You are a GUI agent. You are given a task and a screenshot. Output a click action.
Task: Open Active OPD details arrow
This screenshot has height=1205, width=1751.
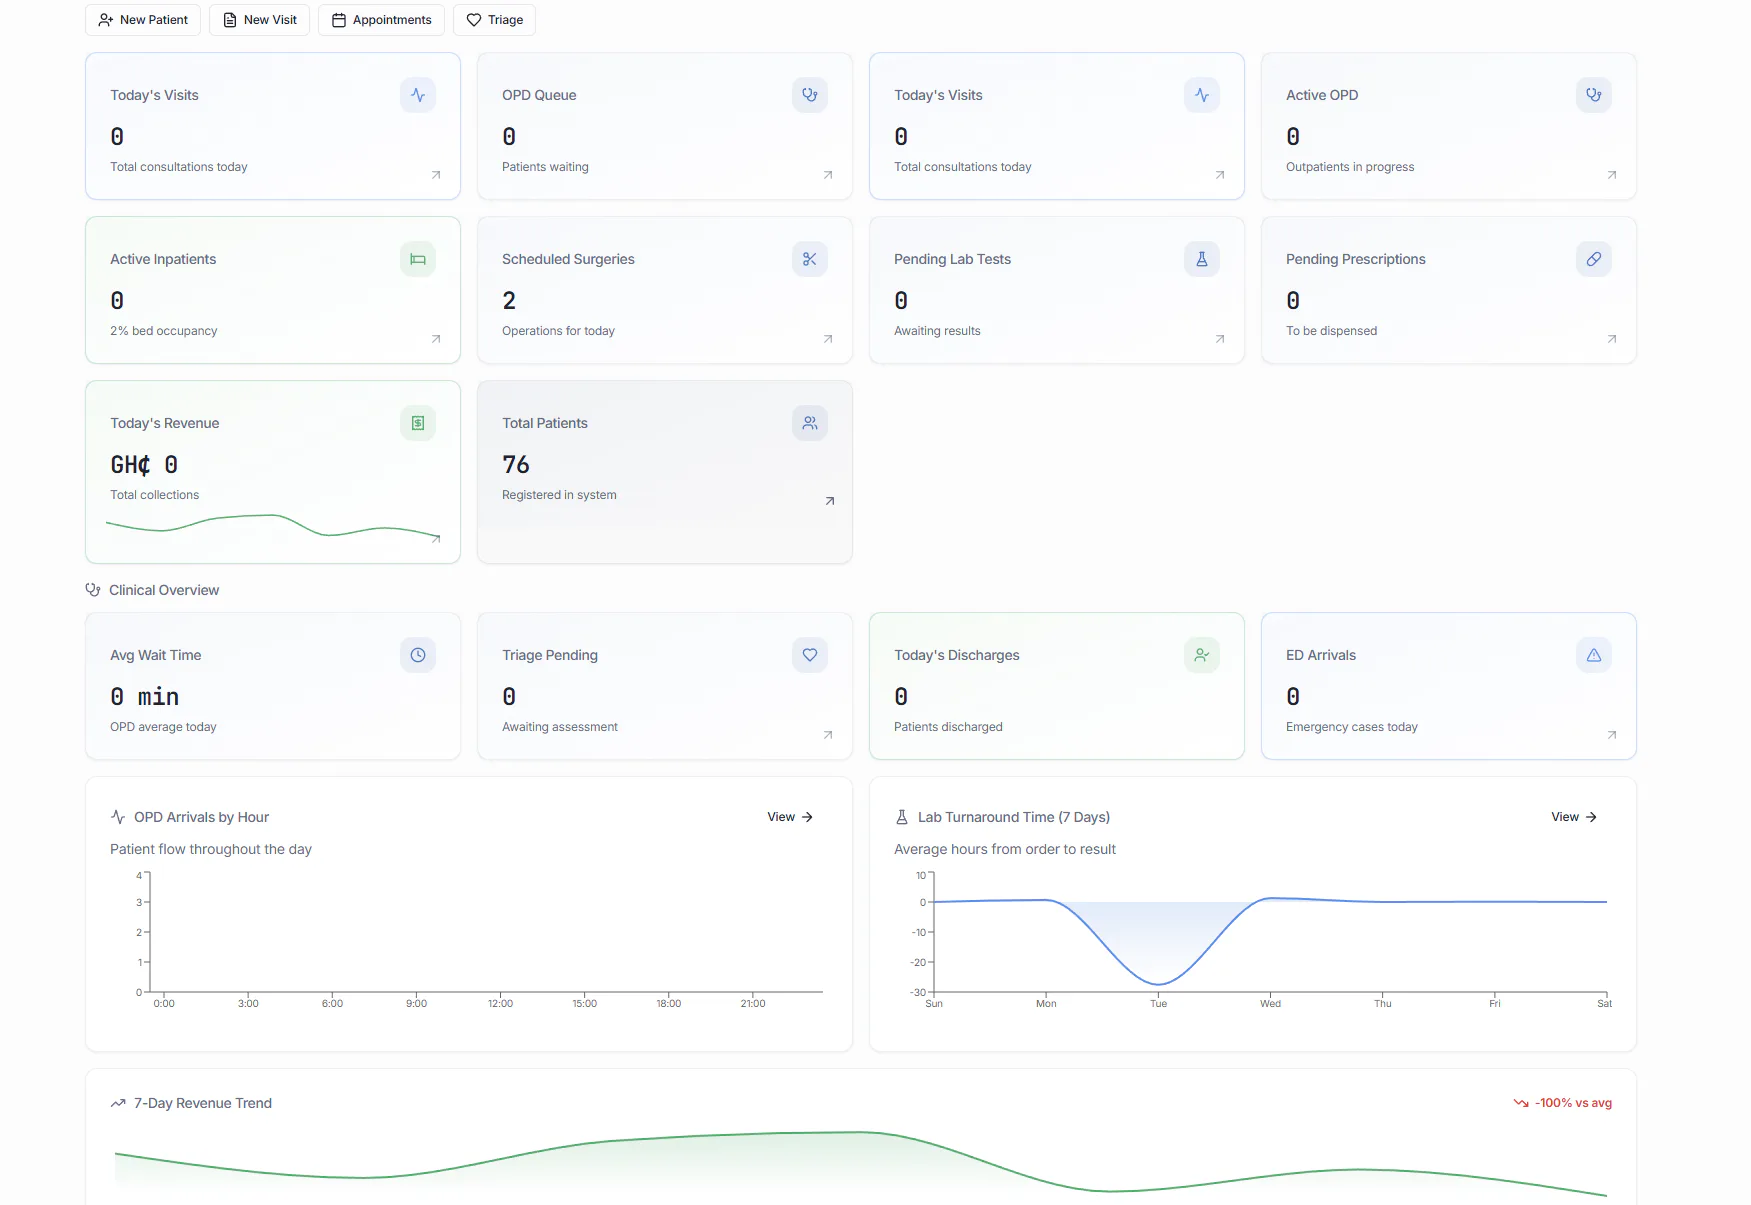point(1612,175)
